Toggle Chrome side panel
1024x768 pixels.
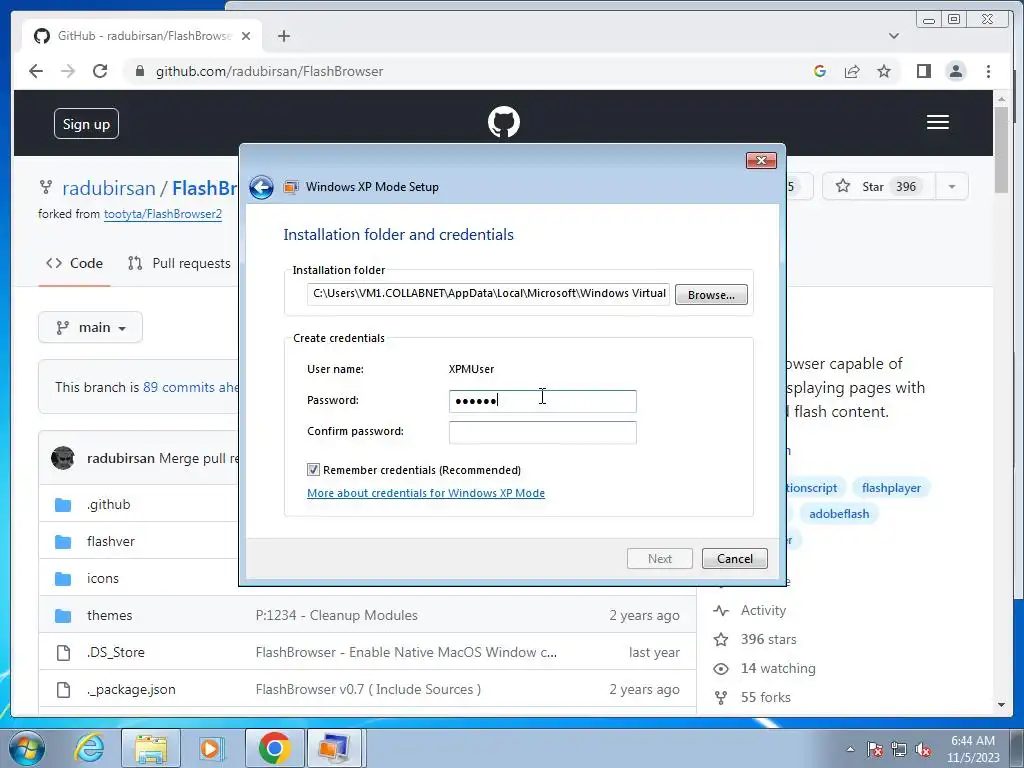923,71
